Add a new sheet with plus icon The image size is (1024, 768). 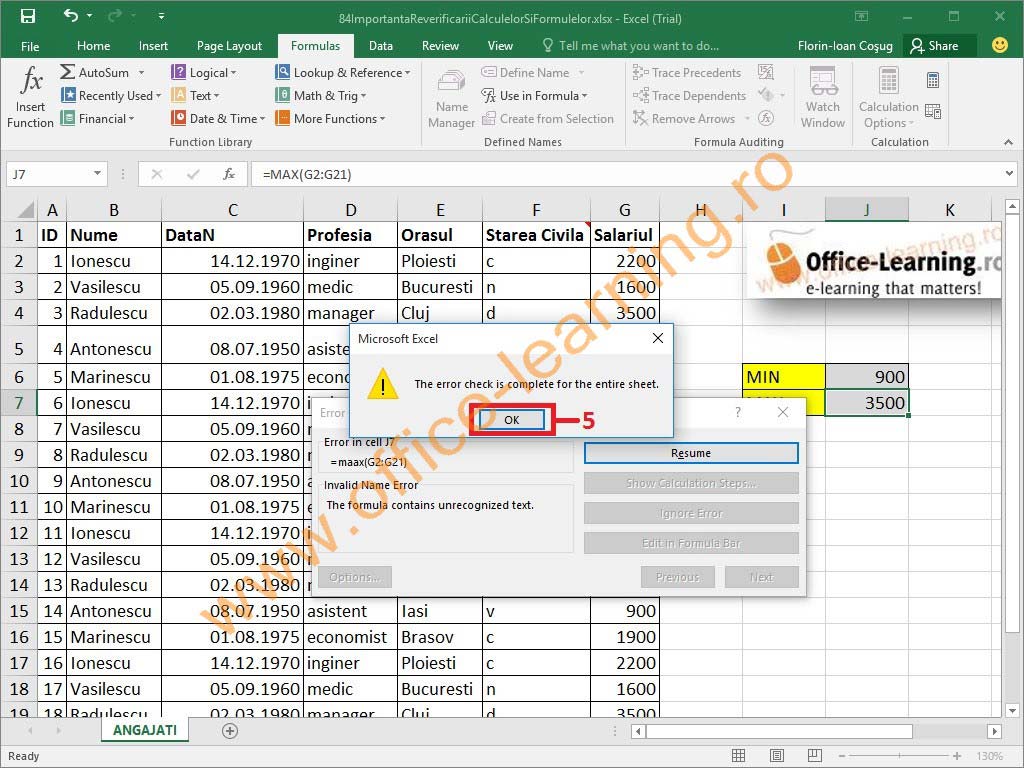pyautogui.click(x=230, y=731)
